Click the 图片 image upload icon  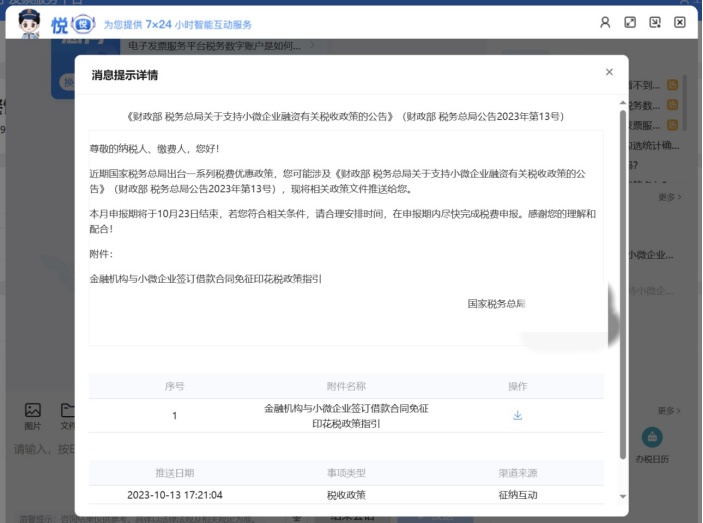[x=33, y=415]
